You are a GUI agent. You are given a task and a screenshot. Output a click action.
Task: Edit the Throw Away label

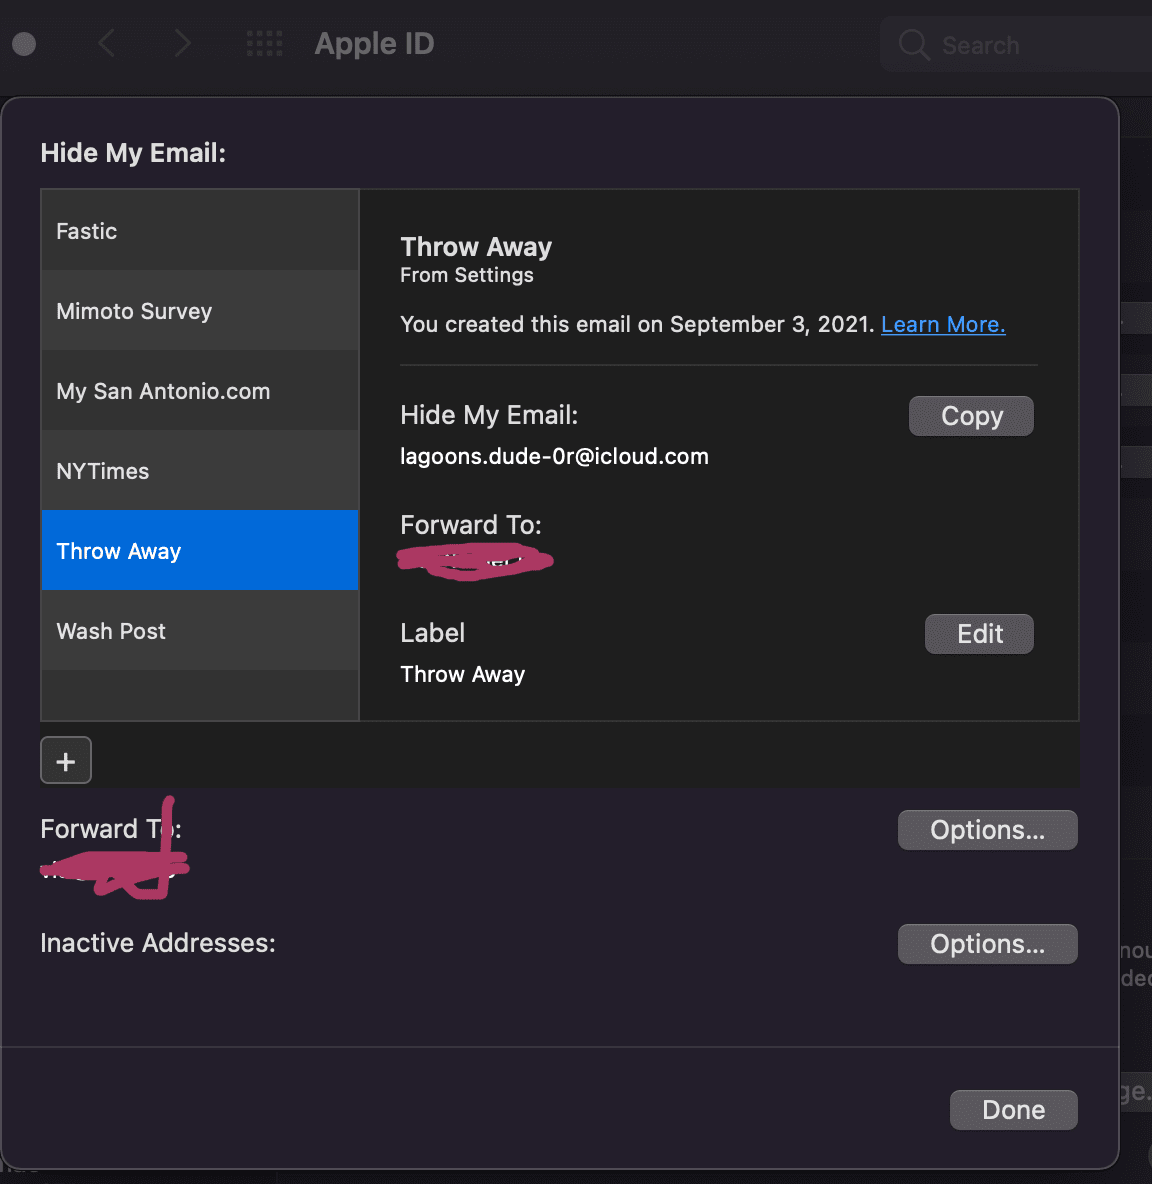coord(979,634)
